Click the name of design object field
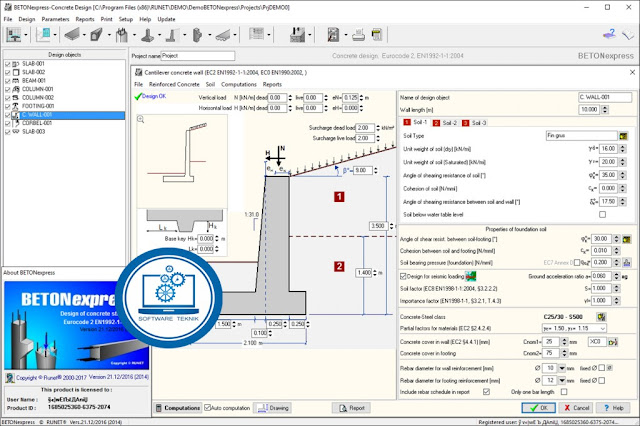The width and height of the screenshot is (640, 426). click(x=605, y=98)
